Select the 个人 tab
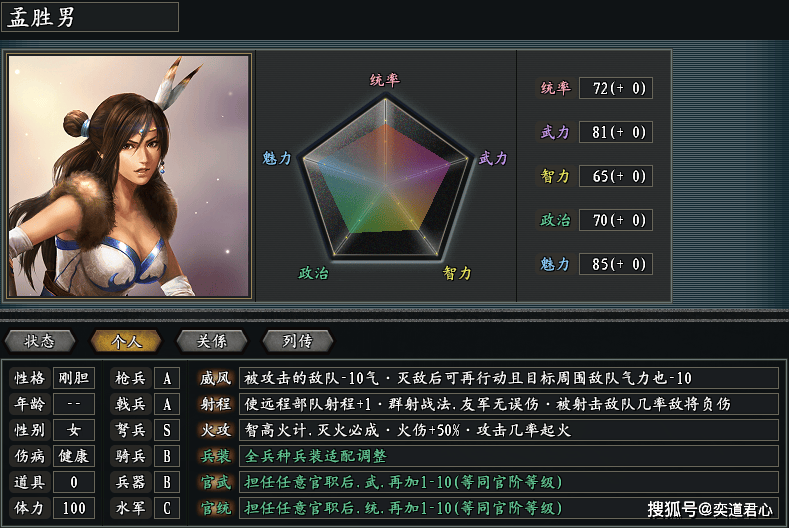 pyautogui.click(x=126, y=341)
